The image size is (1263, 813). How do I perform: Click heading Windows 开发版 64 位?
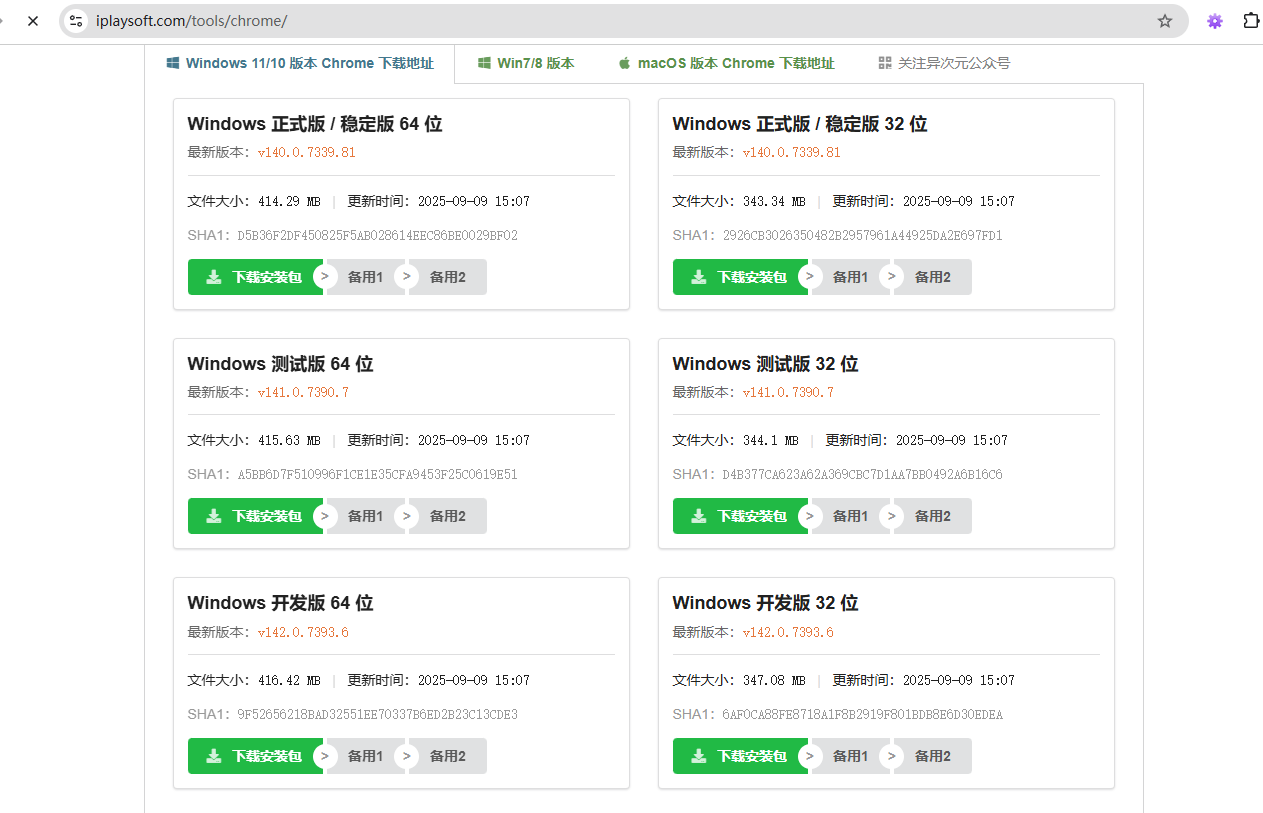coord(280,603)
